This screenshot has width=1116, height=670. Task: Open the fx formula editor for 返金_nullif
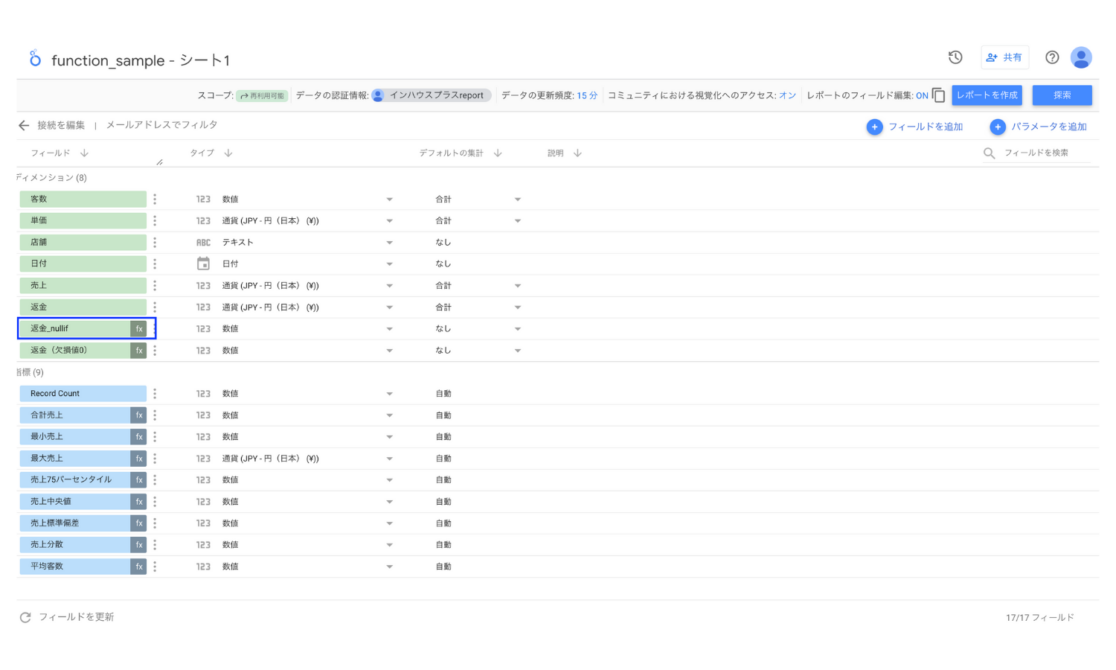[x=137, y=327]
